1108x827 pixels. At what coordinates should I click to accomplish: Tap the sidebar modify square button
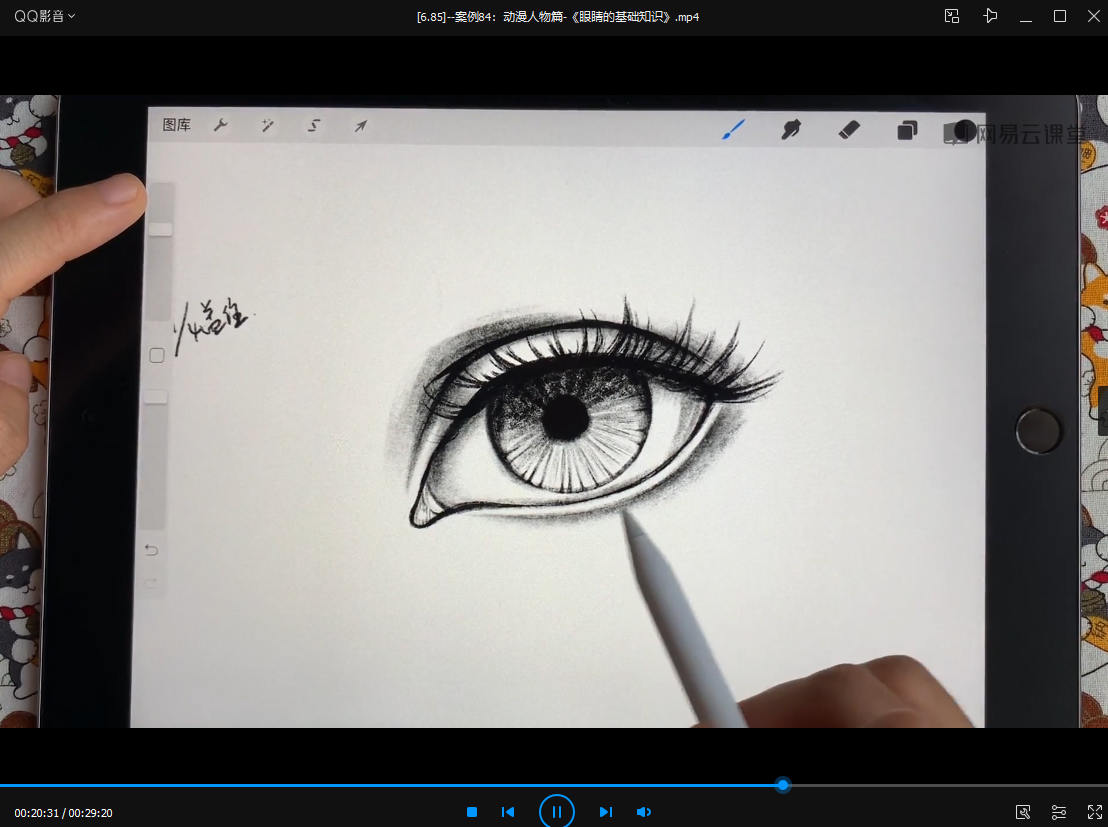[156, 354]
